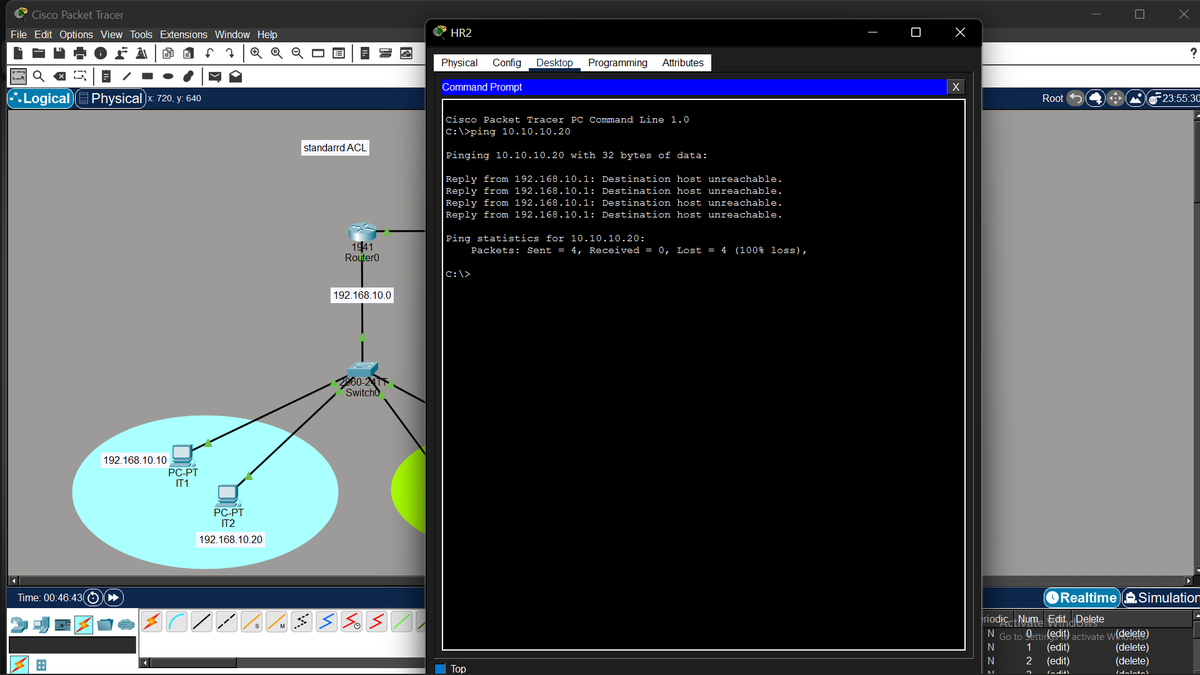Select the Draw Rectangle tool
The height and width of the screenshot is (675, 1200).
[146, 75]
